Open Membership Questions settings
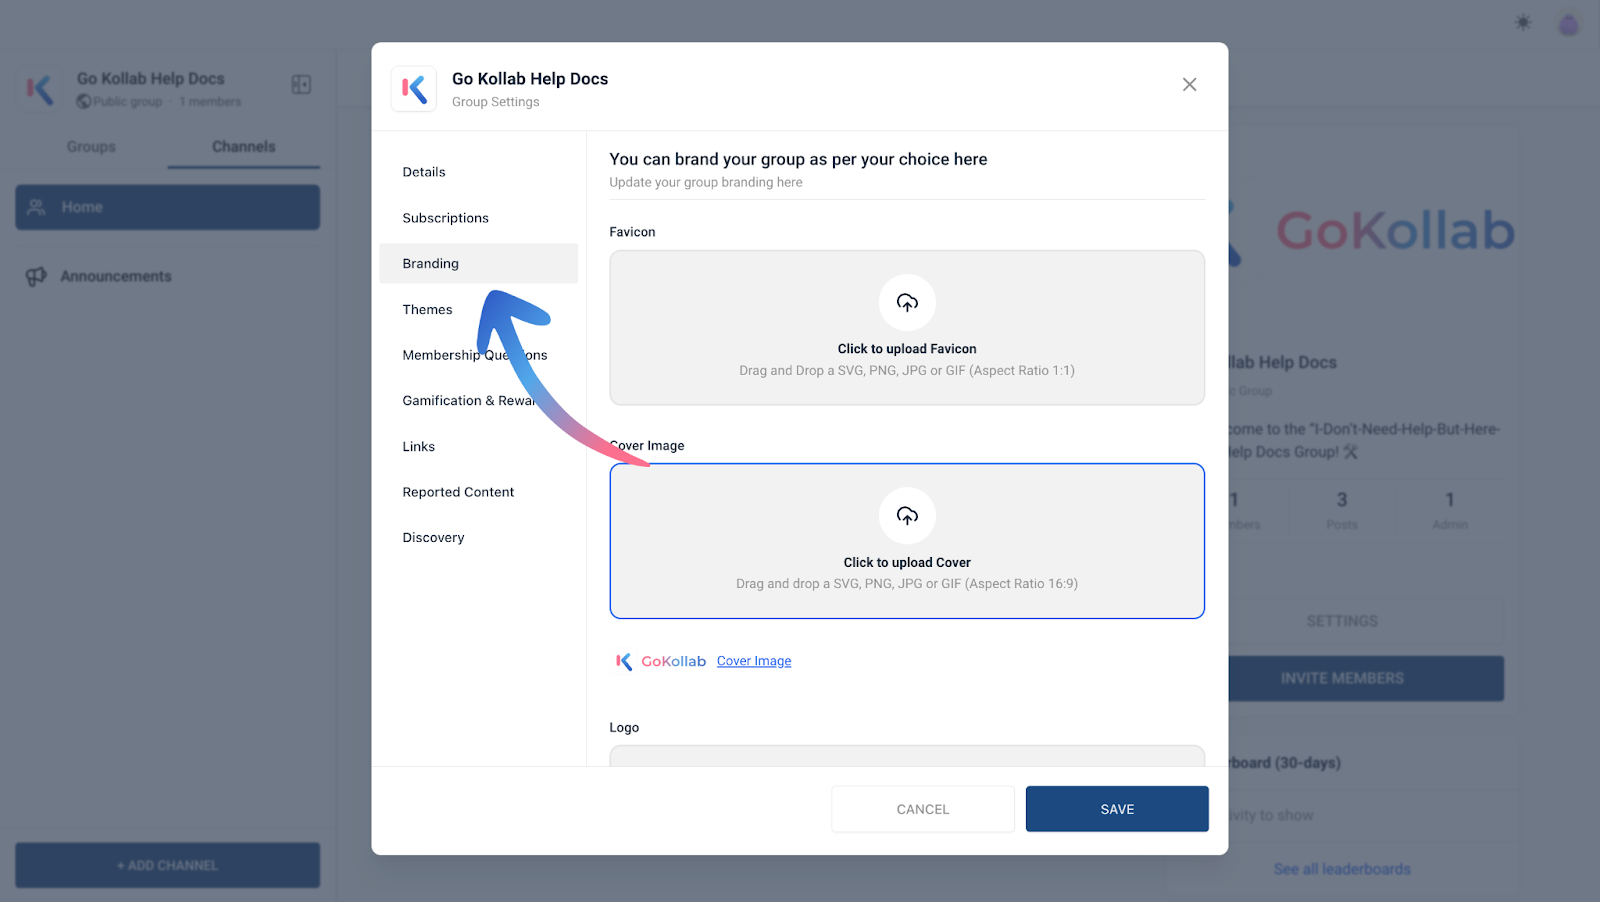 478,355
